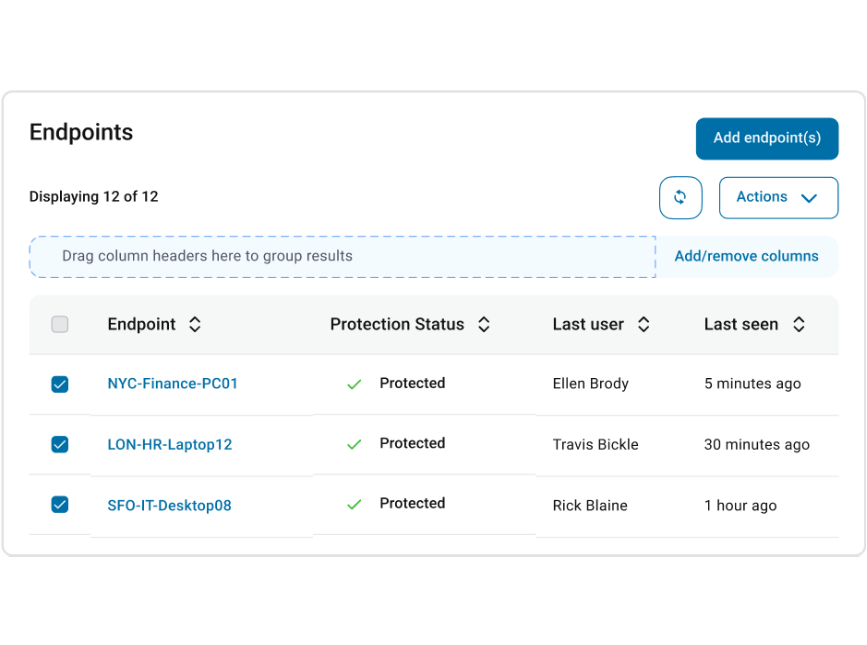The width and height of the screenshot is (867, 645).
Task: Toggle the select-all checkbox in table header
Action: (60, 324)
